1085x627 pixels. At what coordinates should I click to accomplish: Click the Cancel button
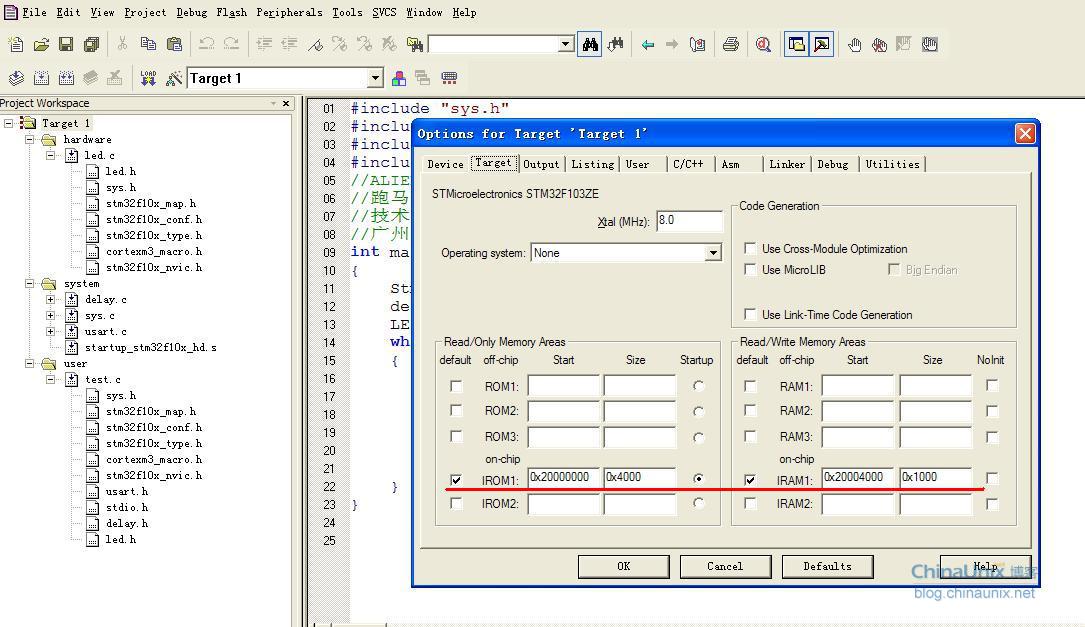(725, 566)
